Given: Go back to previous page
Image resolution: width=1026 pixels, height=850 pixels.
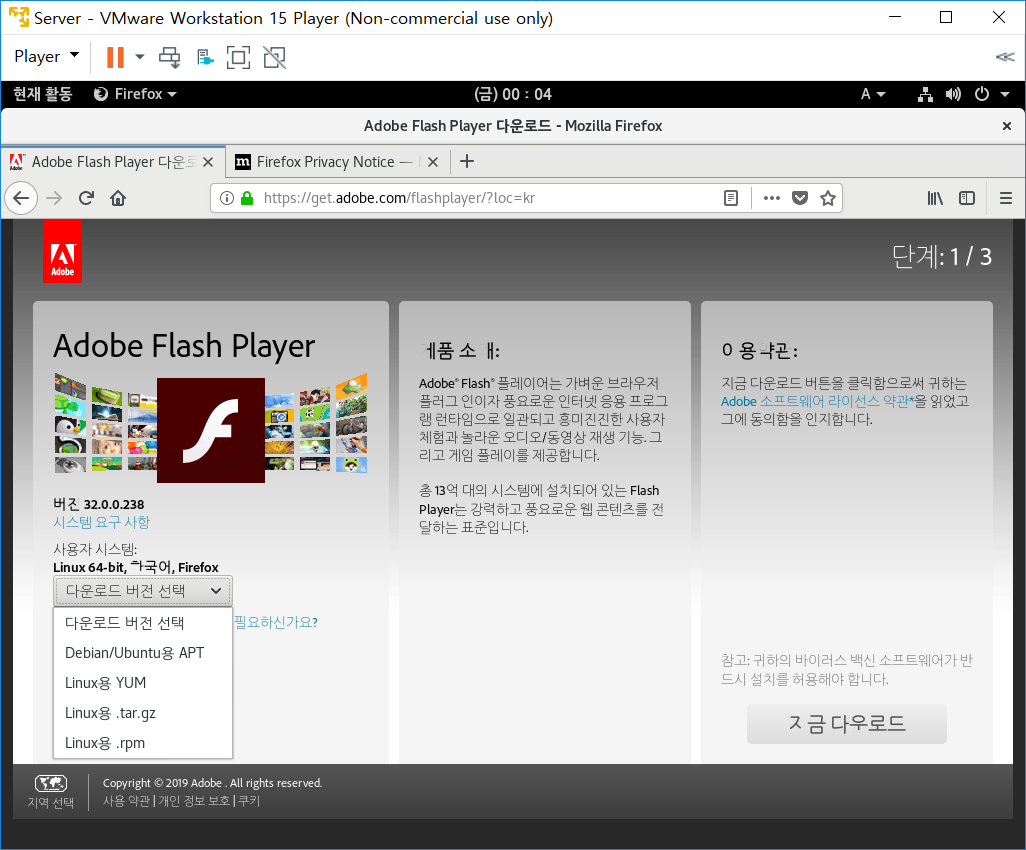Looking at the screenshot, I should click(x=21, y=198).
